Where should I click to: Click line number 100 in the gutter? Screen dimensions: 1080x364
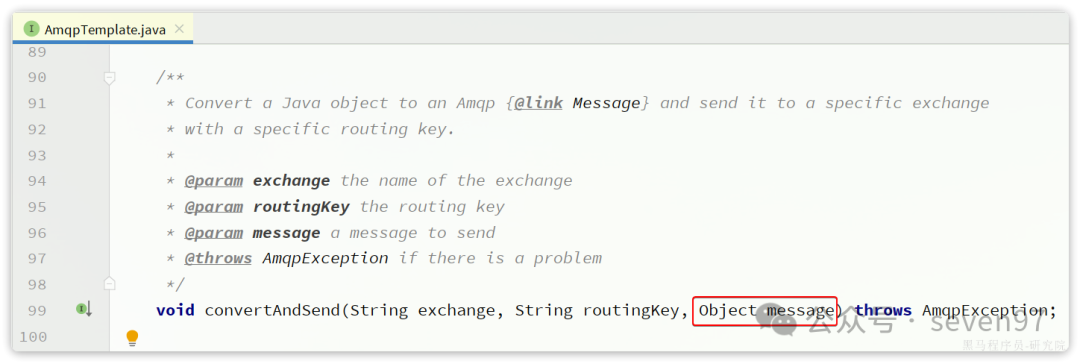(32, 336)
